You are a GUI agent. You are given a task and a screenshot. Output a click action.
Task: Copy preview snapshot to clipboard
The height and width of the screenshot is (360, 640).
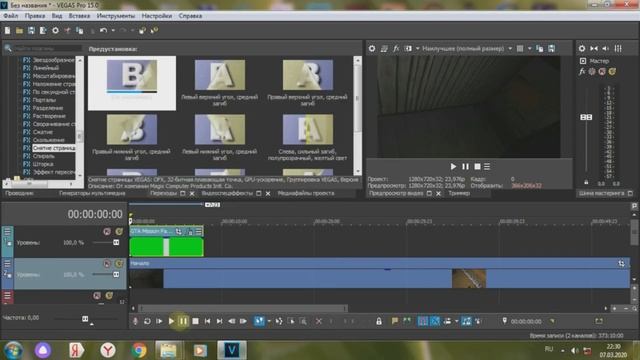tap(540, 49)
